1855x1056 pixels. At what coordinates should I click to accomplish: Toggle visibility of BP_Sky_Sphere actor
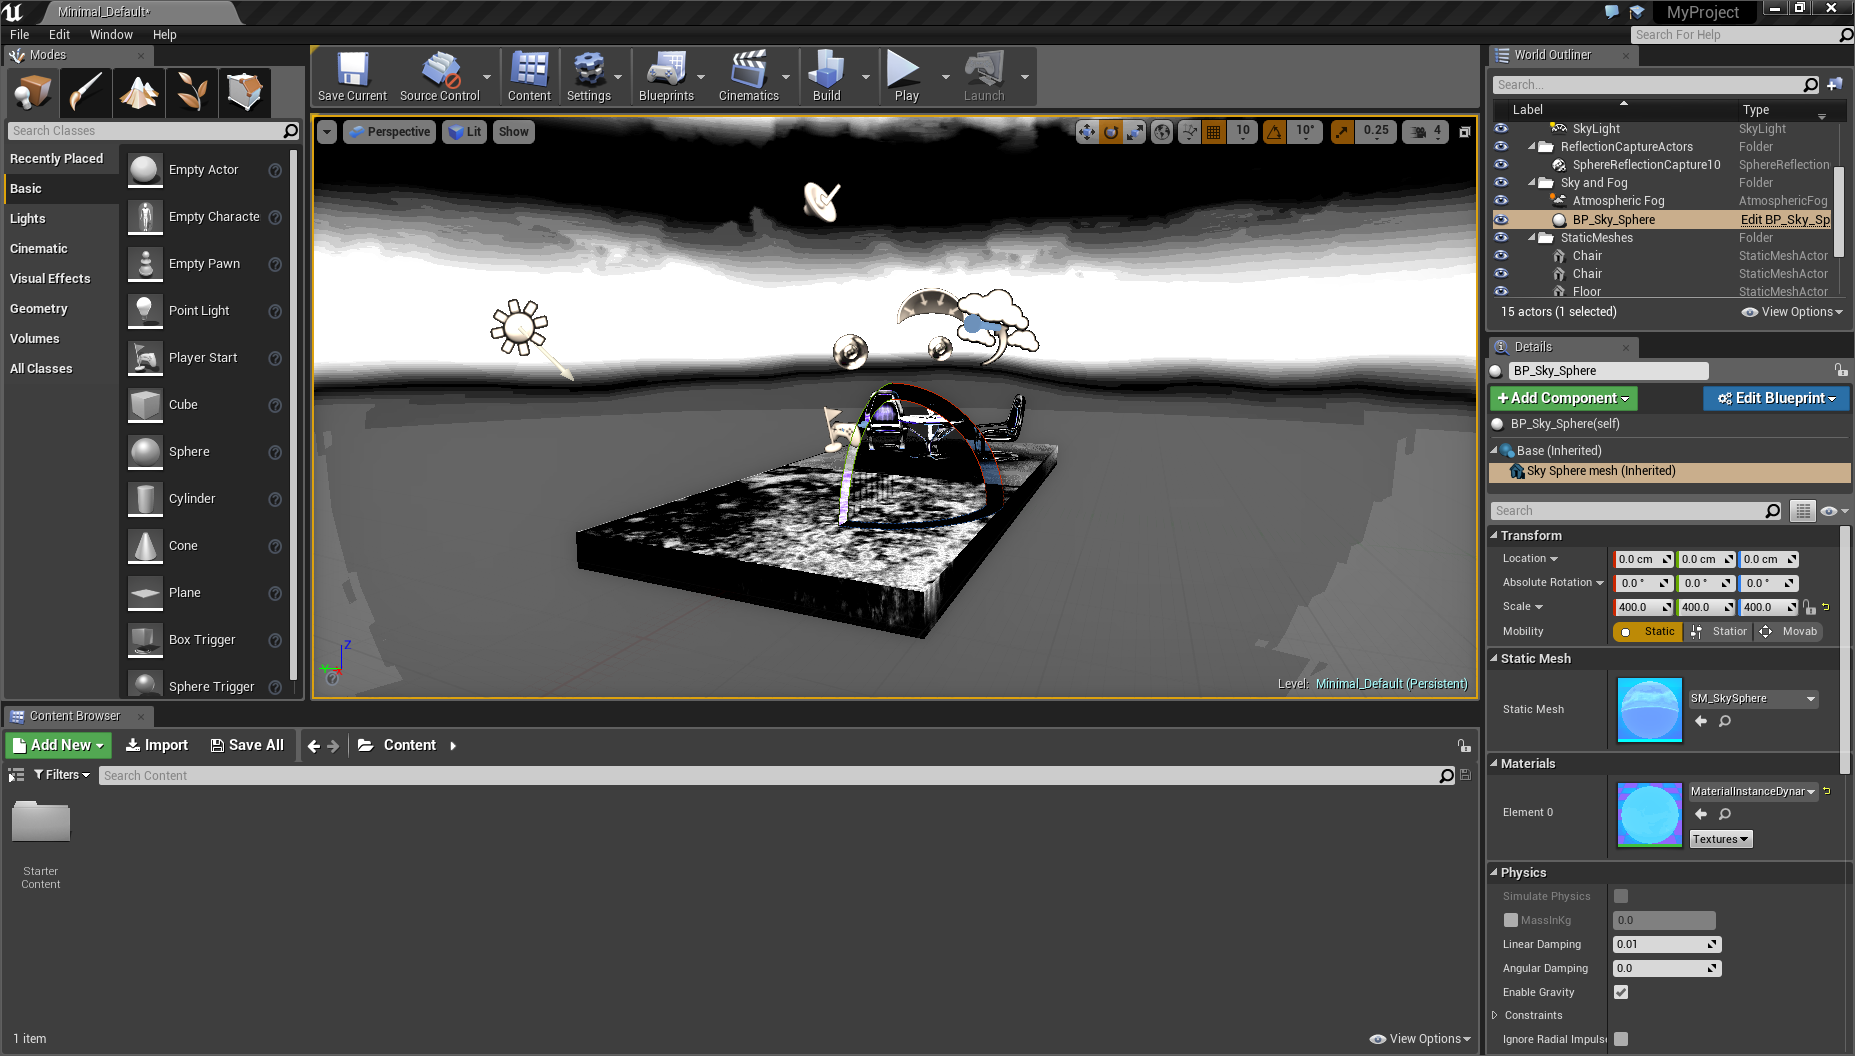1501,220
